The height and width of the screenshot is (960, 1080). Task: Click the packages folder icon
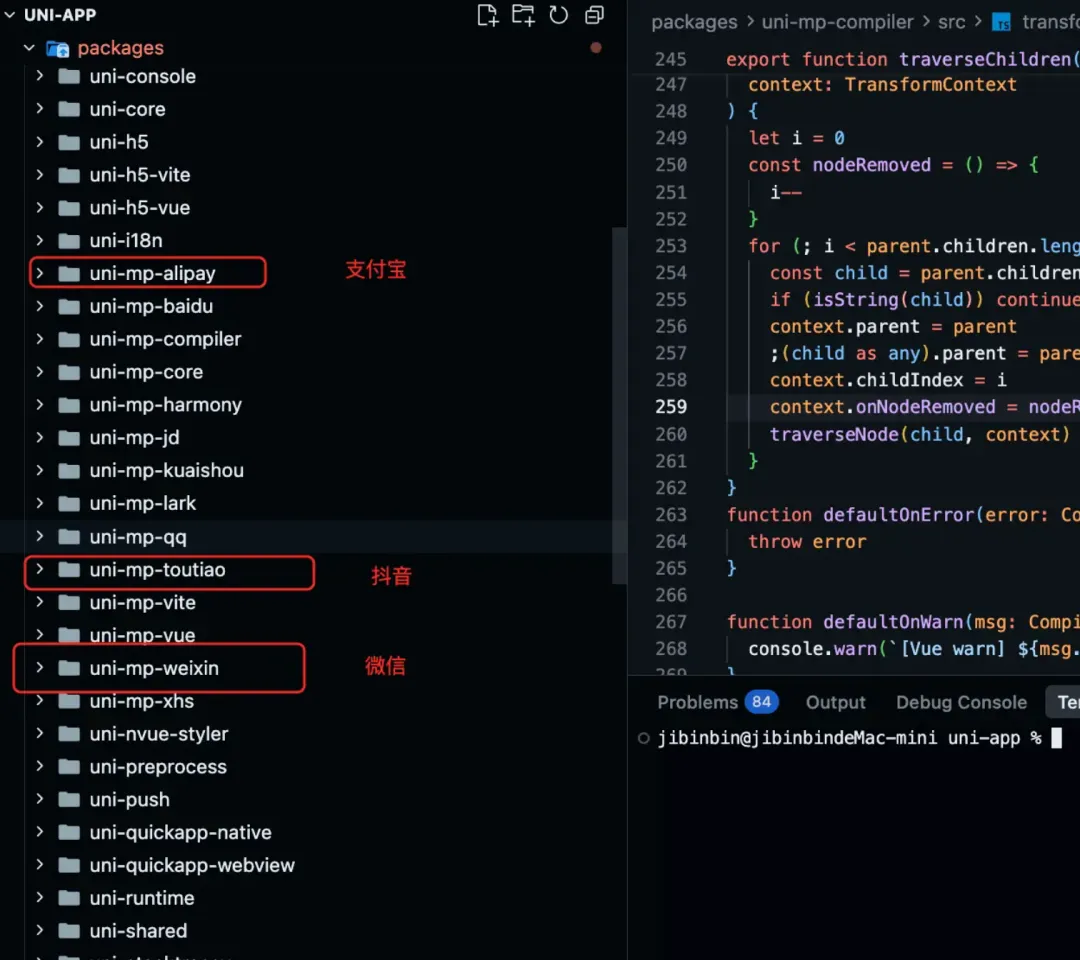point(58,48)
